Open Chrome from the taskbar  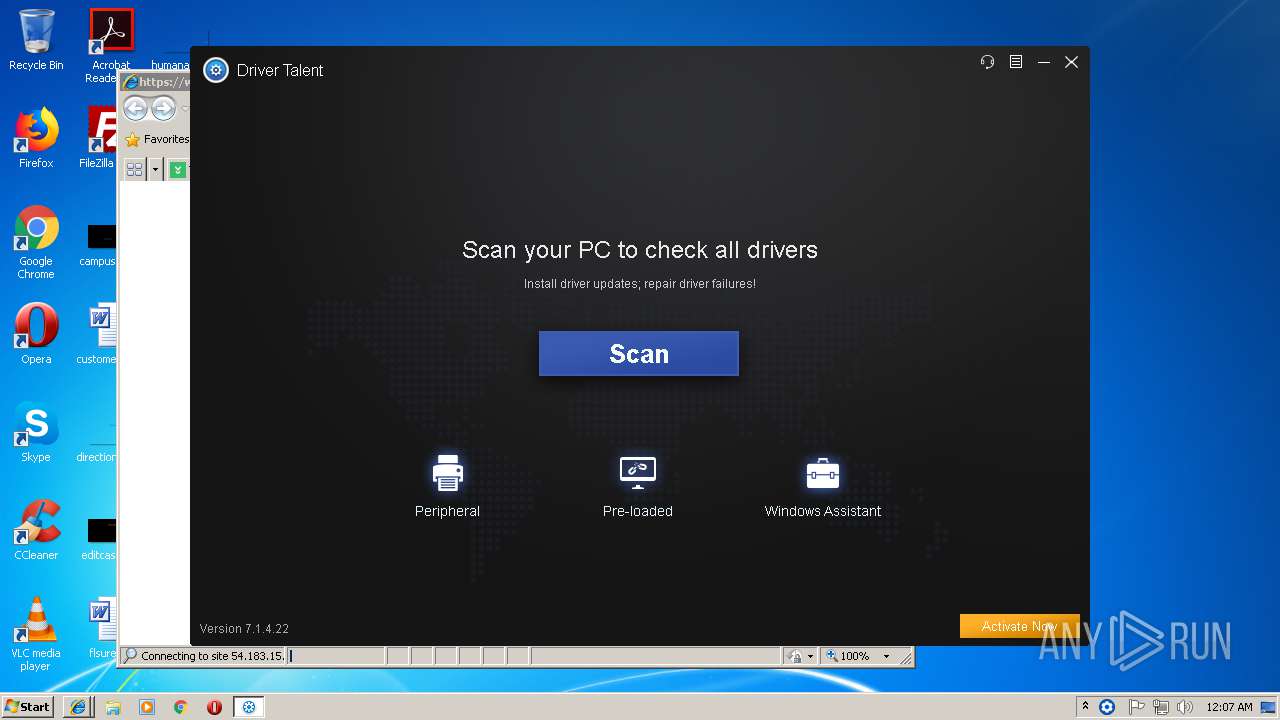(181, 707)
